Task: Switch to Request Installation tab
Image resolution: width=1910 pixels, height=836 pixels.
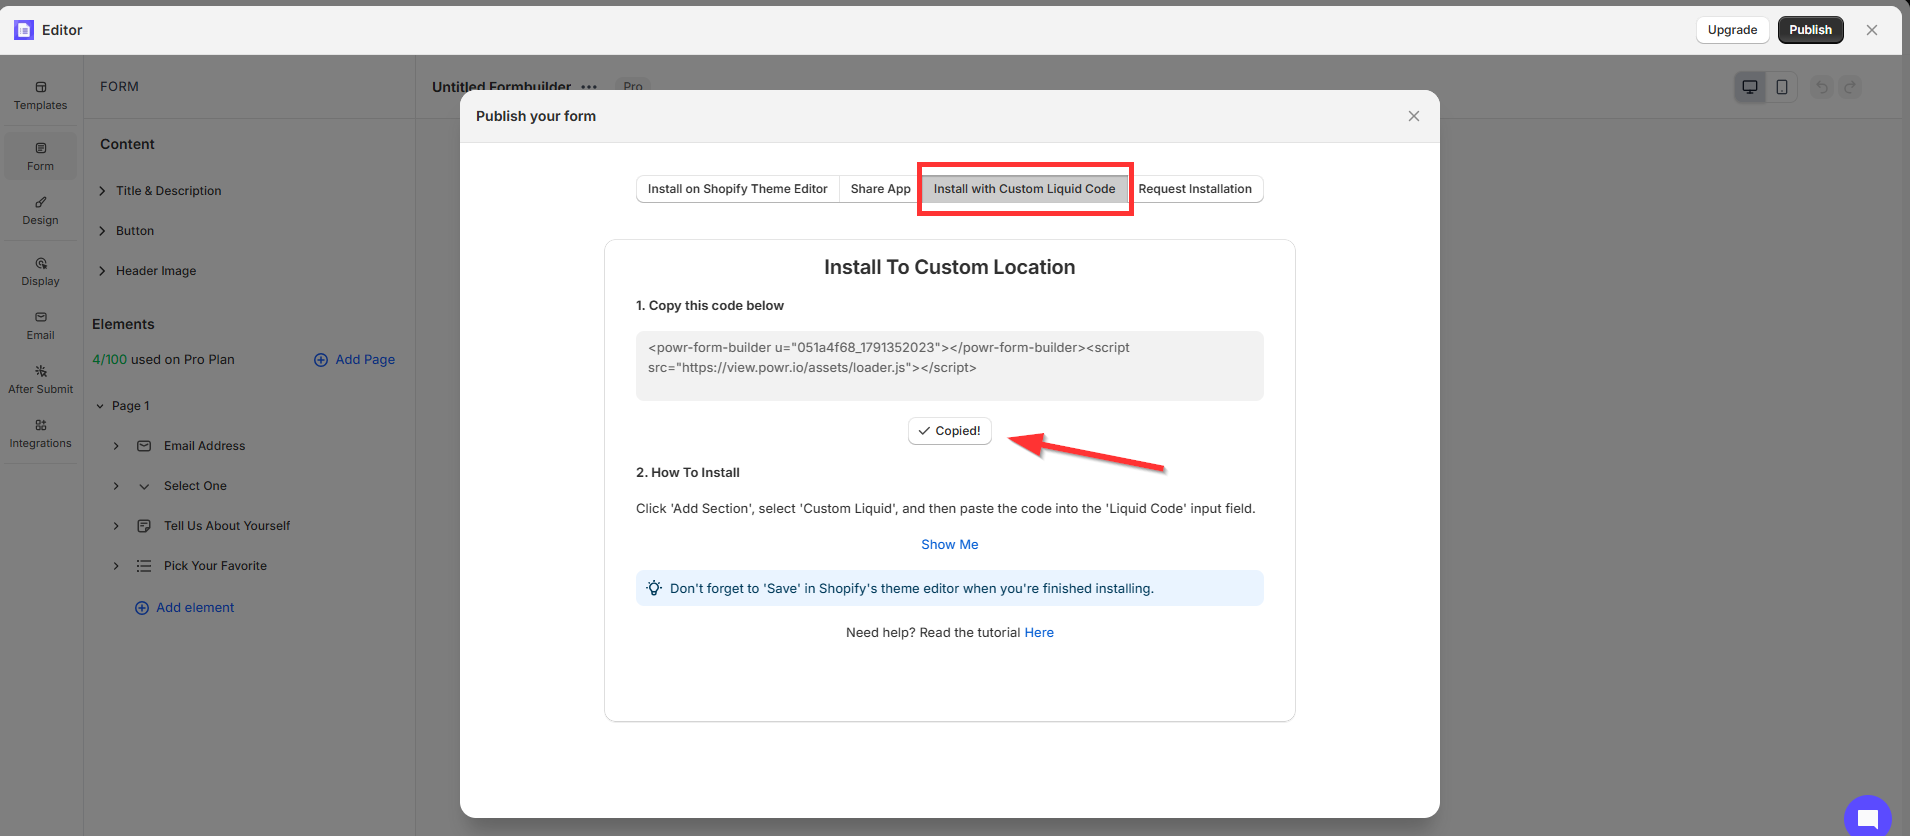Action: (1195, 189)
